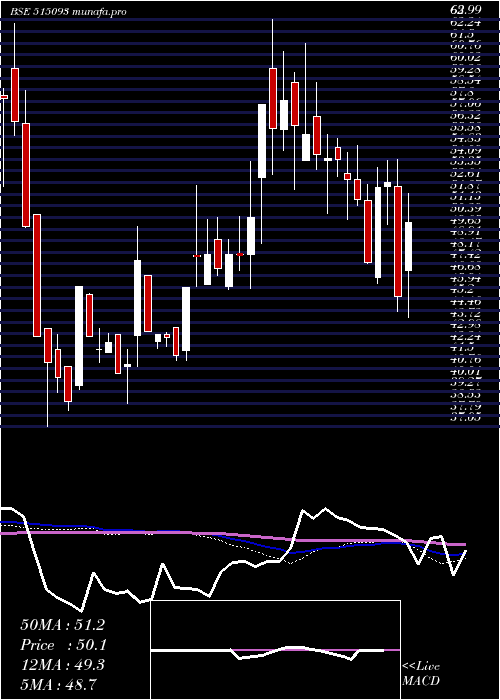Click the 5MA : 48.7 readout

click(x=58, y=684)
